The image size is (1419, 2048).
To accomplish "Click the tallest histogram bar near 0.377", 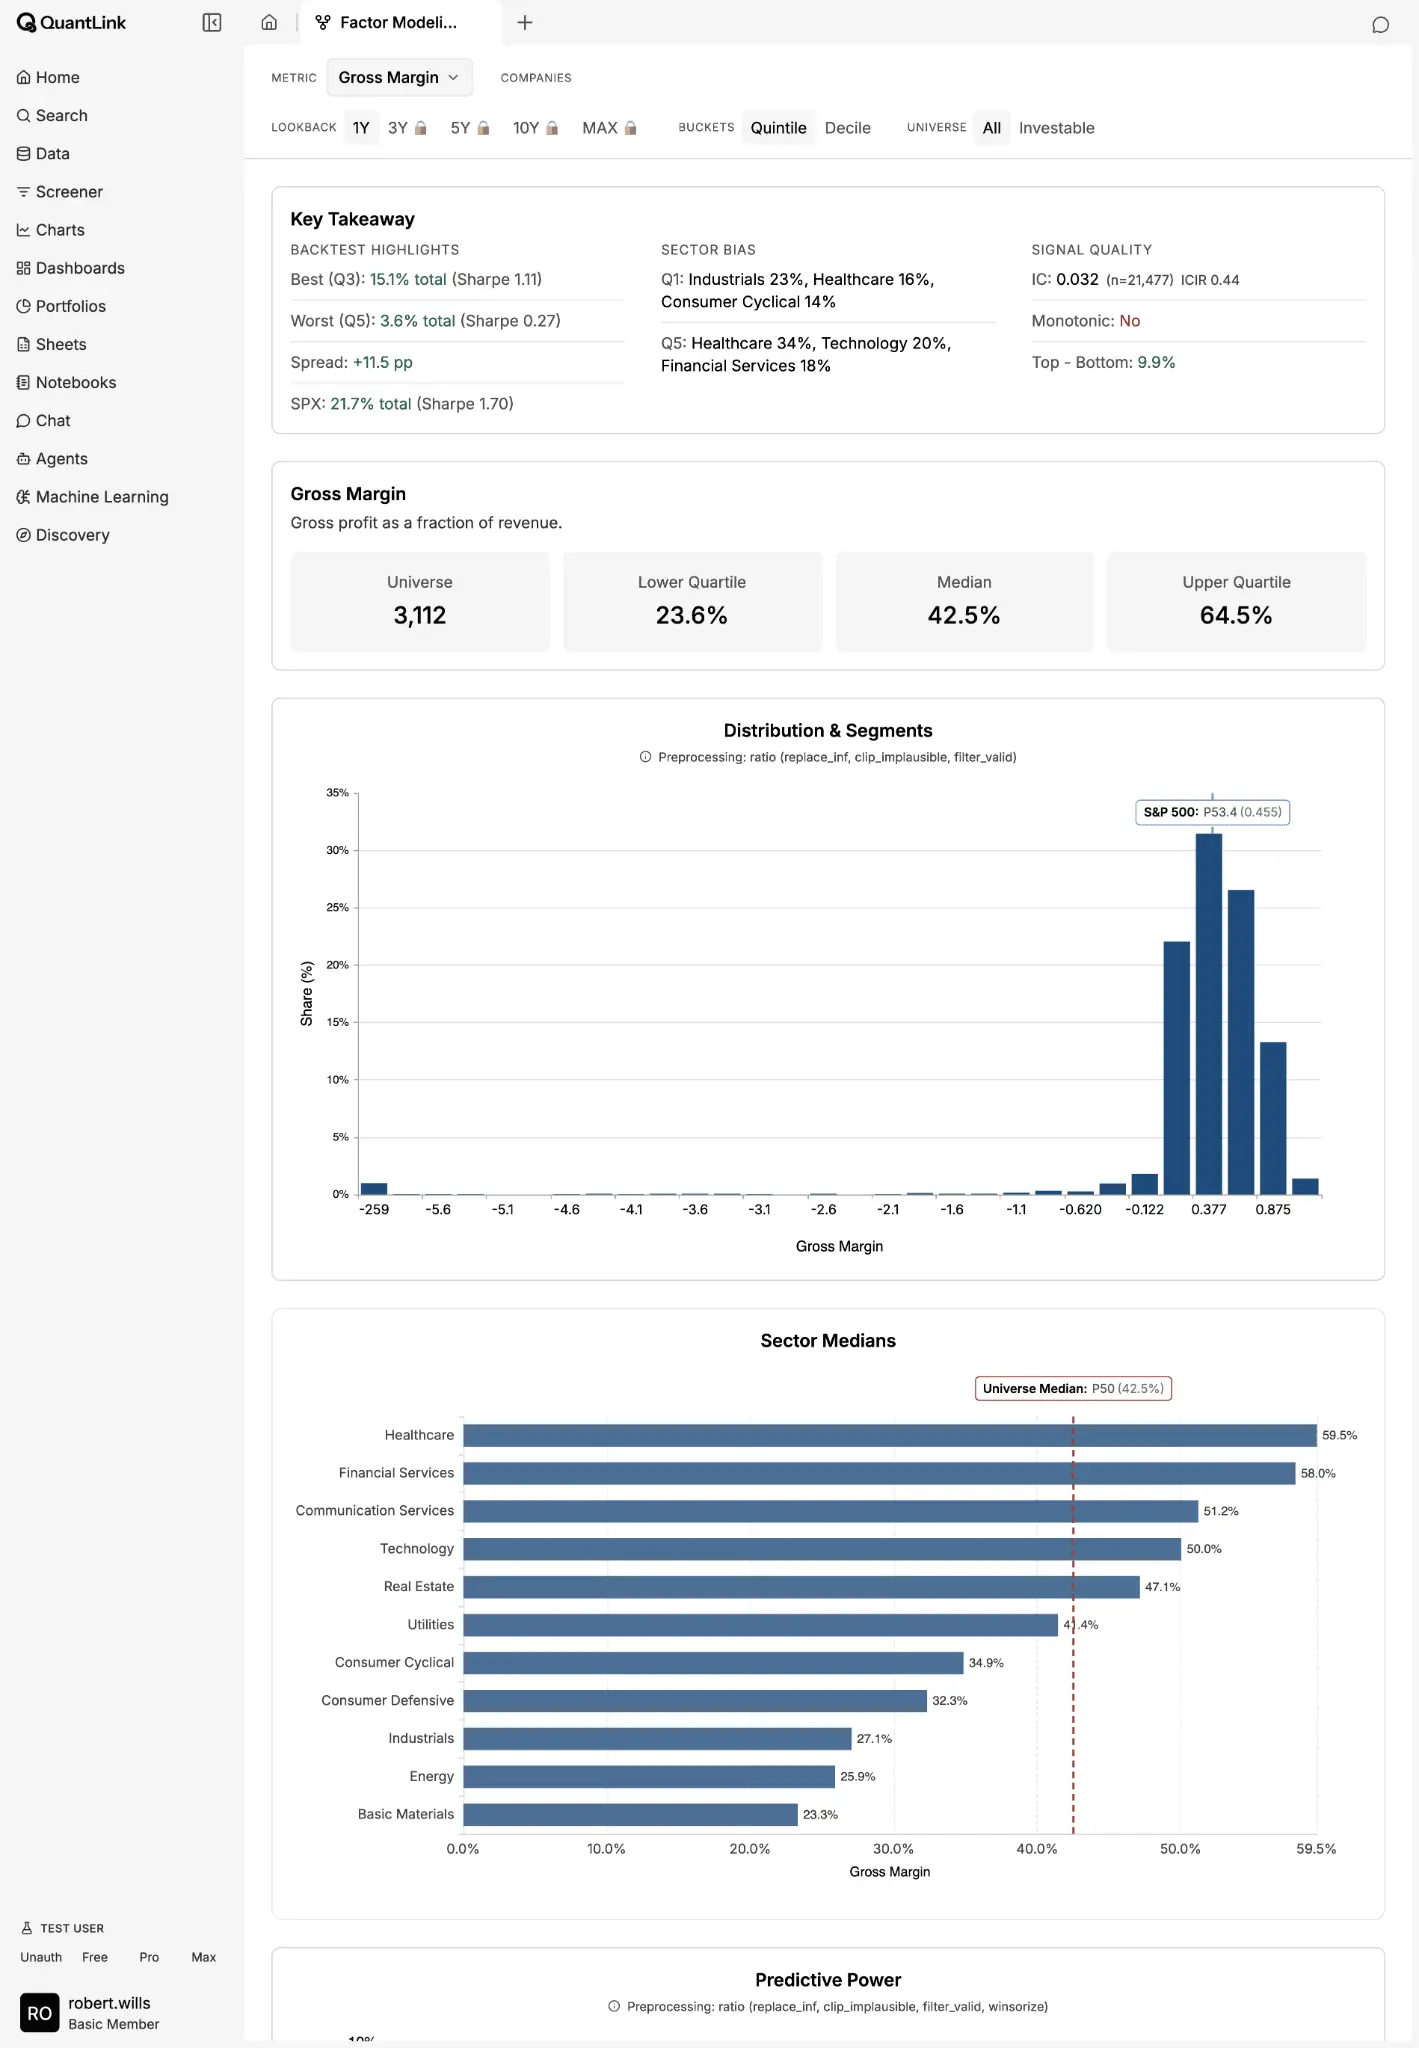I will [1208, 1014].
